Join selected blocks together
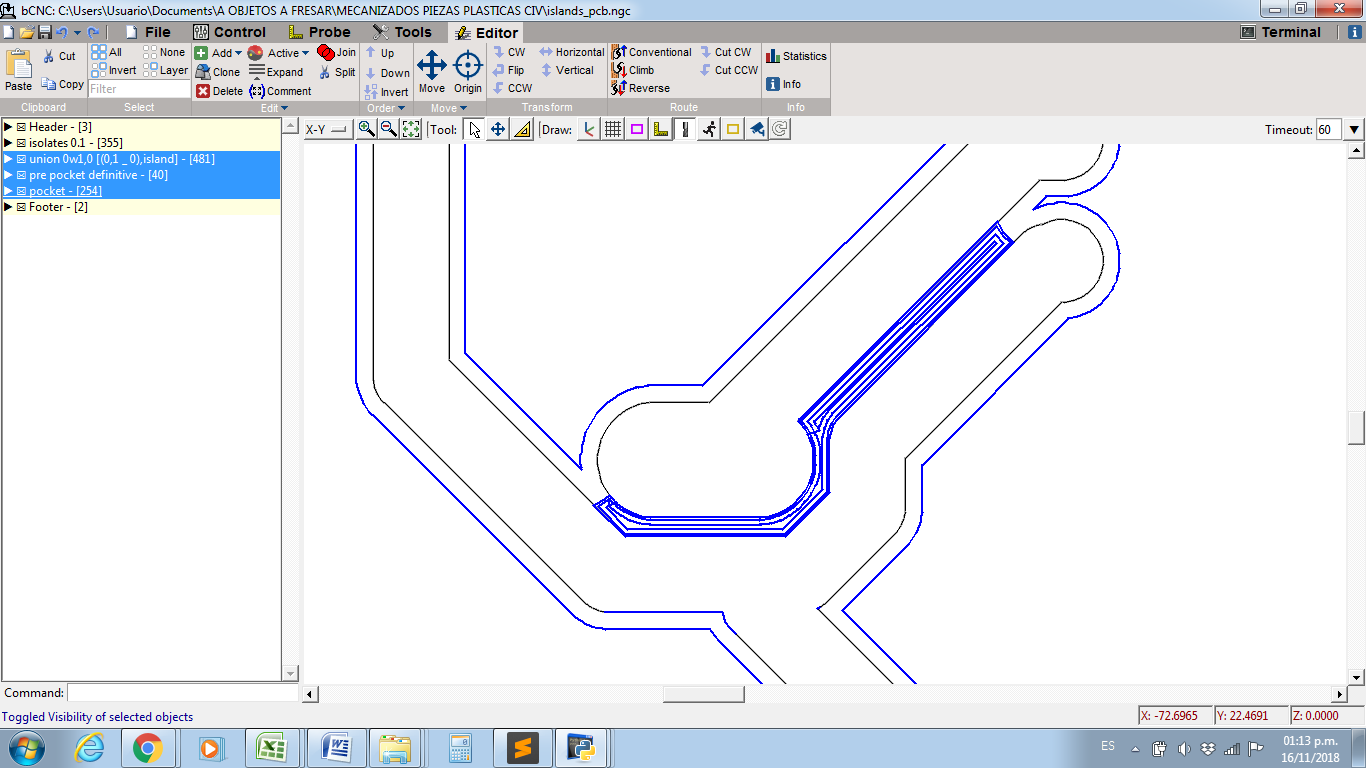Image resolution: width=1366 pixels, height=768 pixels. pos(336,52)
